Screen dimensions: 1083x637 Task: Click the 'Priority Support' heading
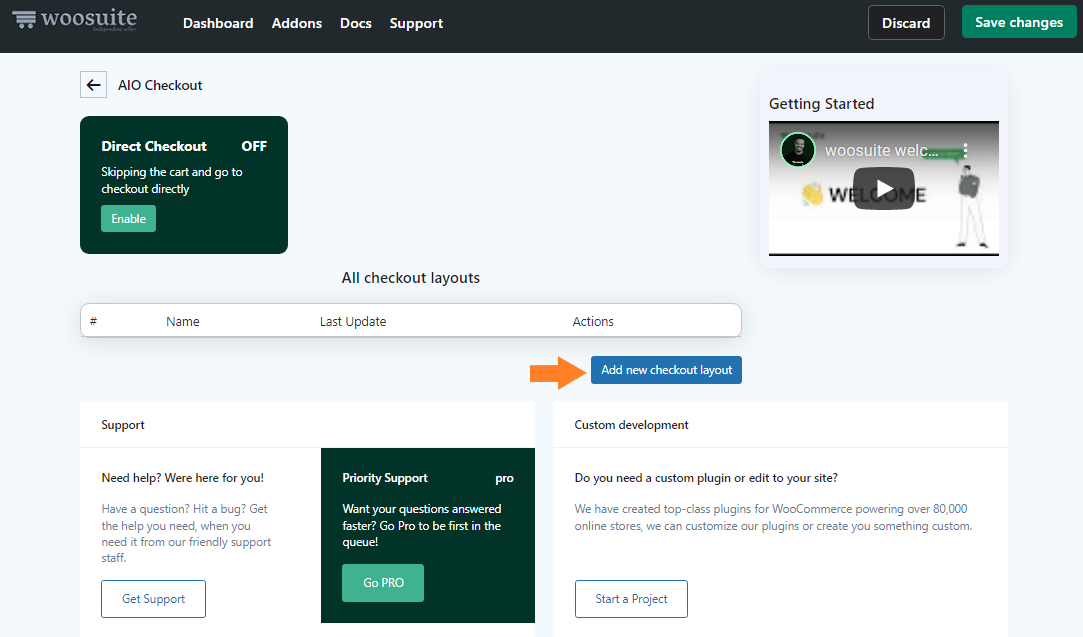(x=385, y=478)
